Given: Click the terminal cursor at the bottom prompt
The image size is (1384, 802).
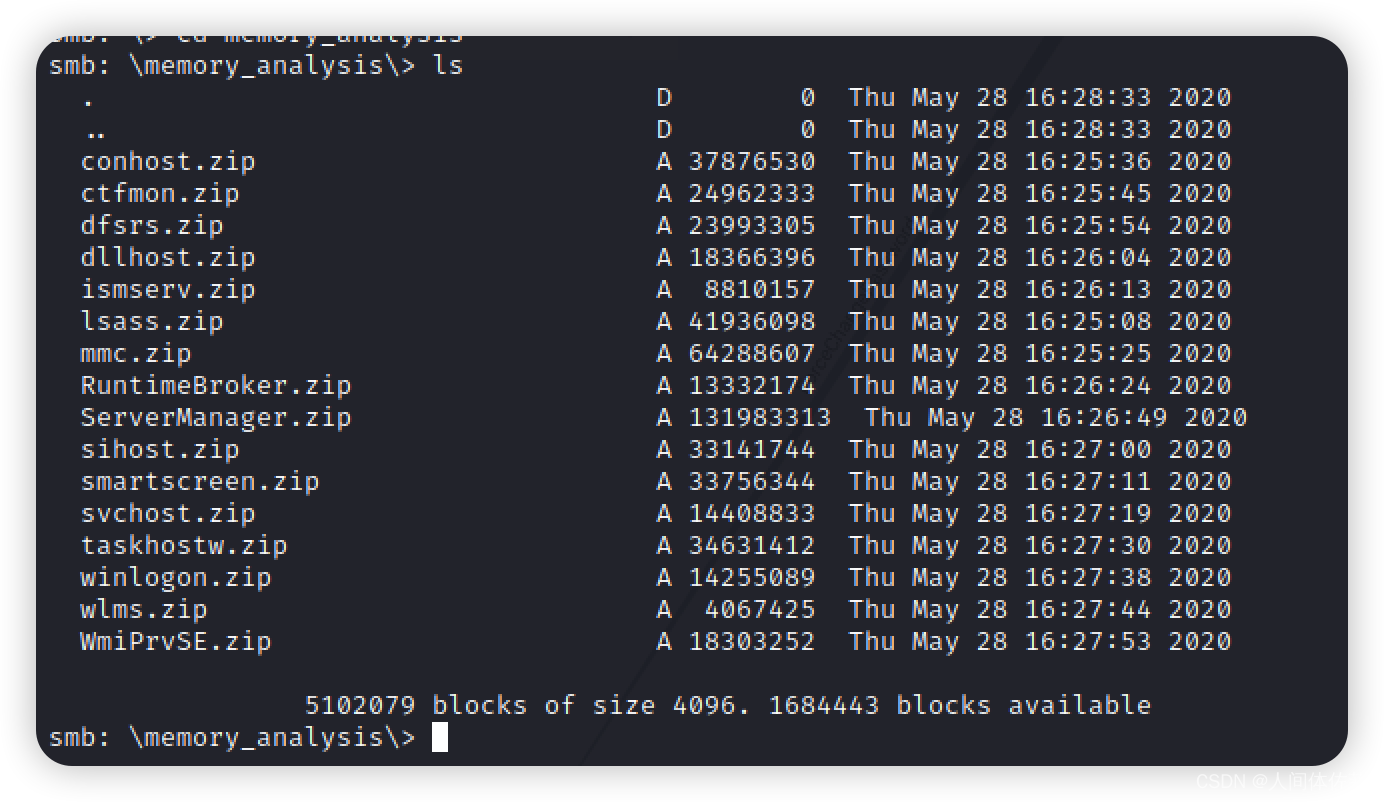Looking at the screenshot, I should pos(440,737).
